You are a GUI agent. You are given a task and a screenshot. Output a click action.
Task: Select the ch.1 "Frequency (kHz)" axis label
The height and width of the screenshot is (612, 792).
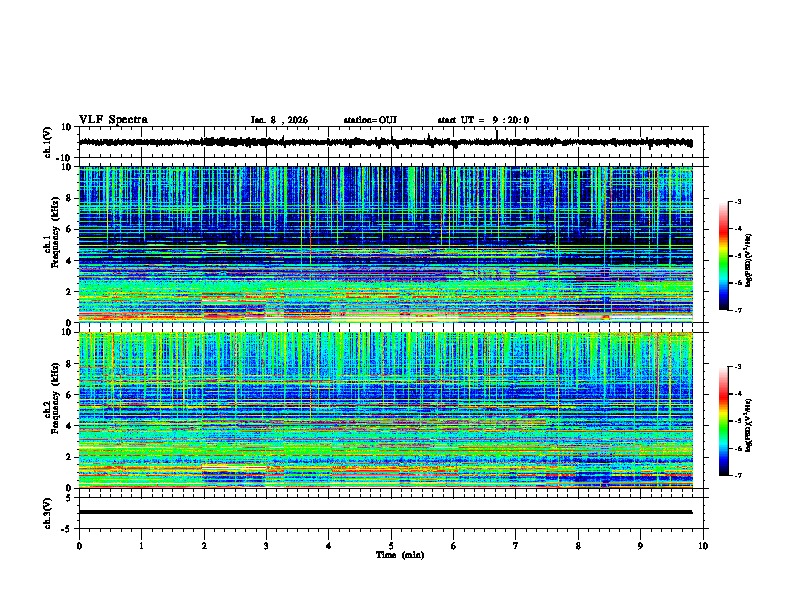click(55, 232)
